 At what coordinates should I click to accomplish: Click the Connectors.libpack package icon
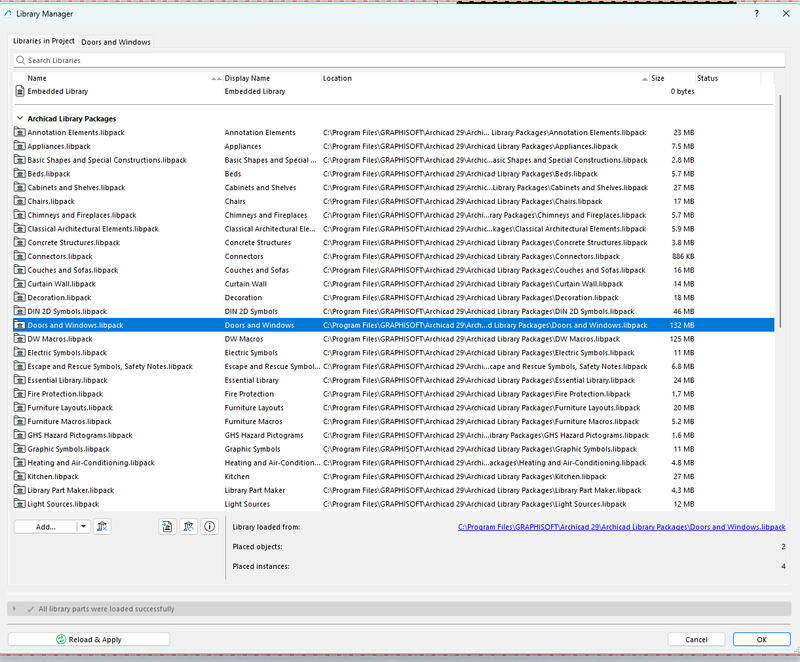[x=20, y=257]
